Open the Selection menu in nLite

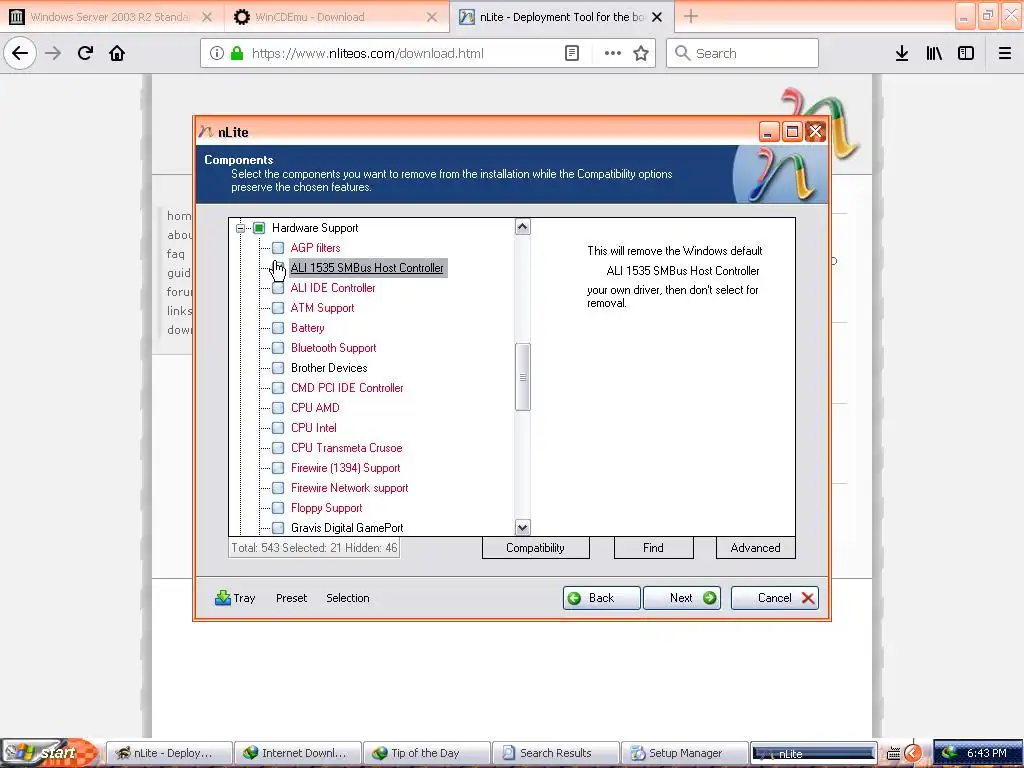tap(347, 598)
